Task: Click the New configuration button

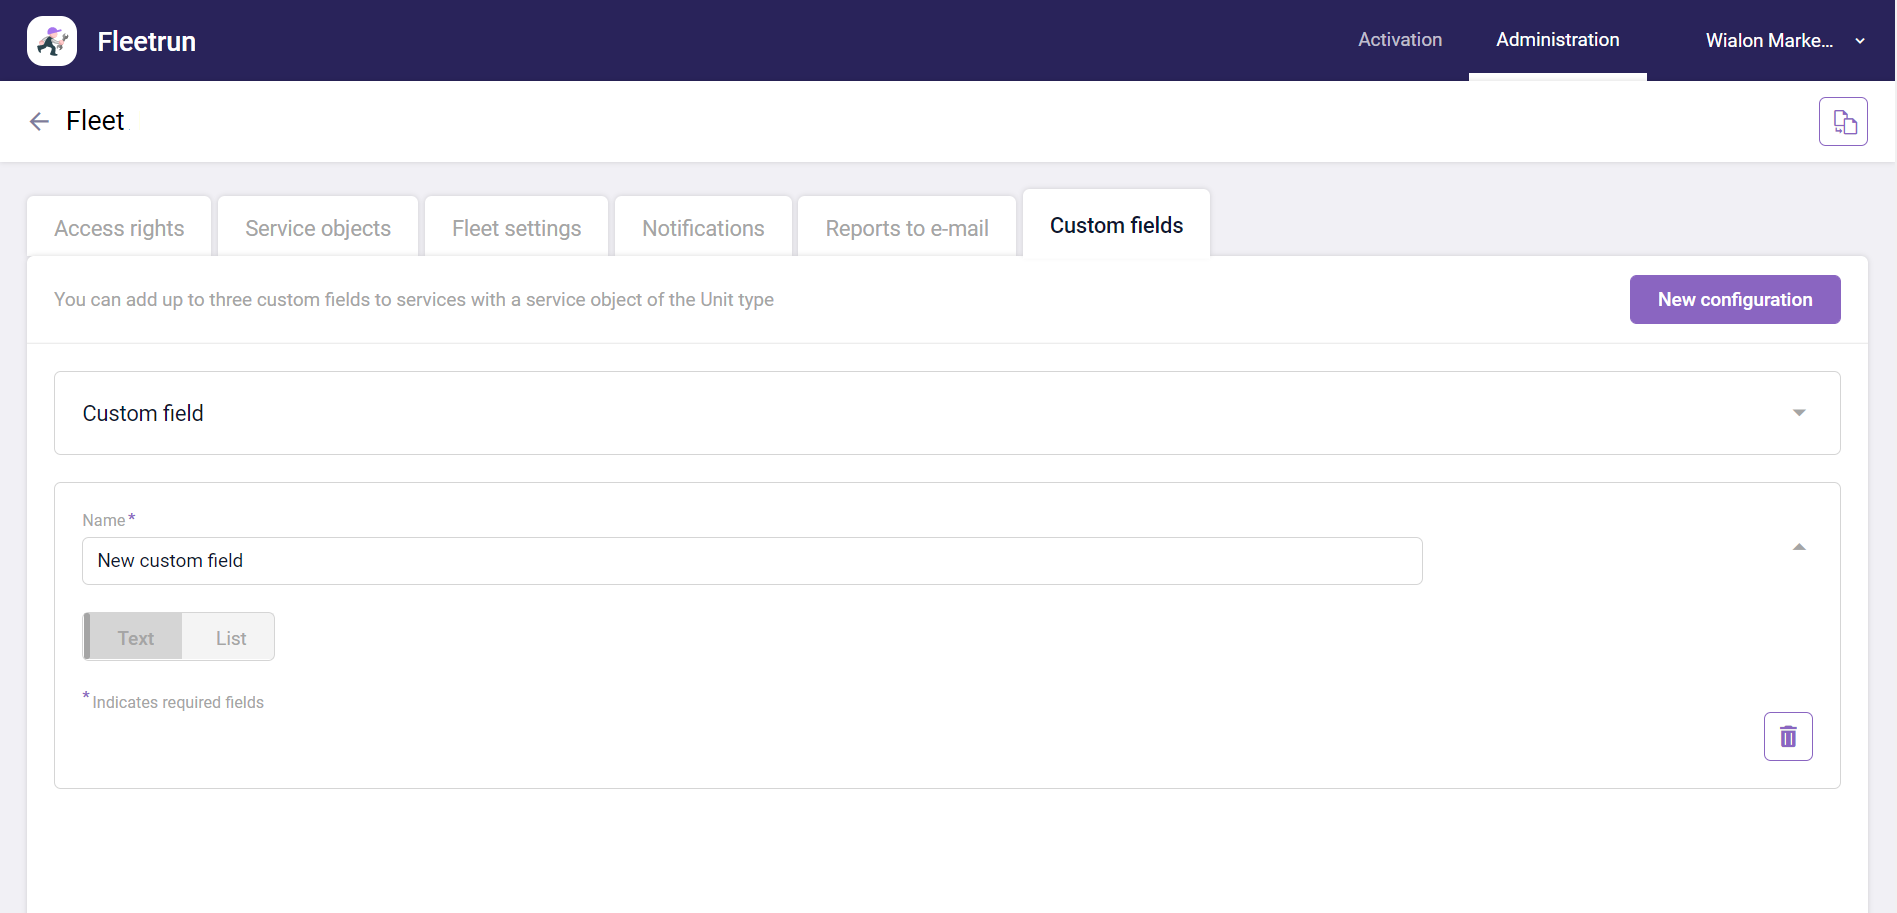Action: pyautogui.click(x=1734, y=300)
